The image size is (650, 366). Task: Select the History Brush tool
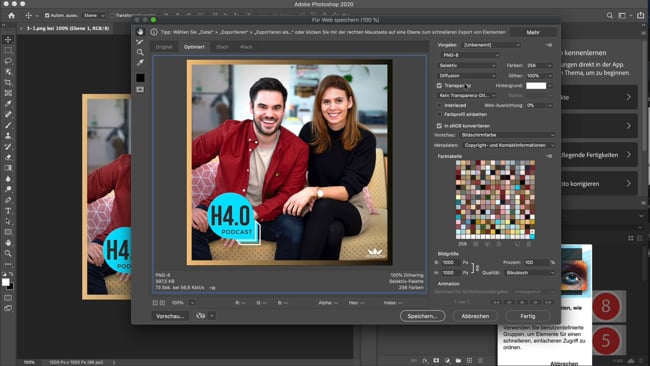[x=8, y=147]
